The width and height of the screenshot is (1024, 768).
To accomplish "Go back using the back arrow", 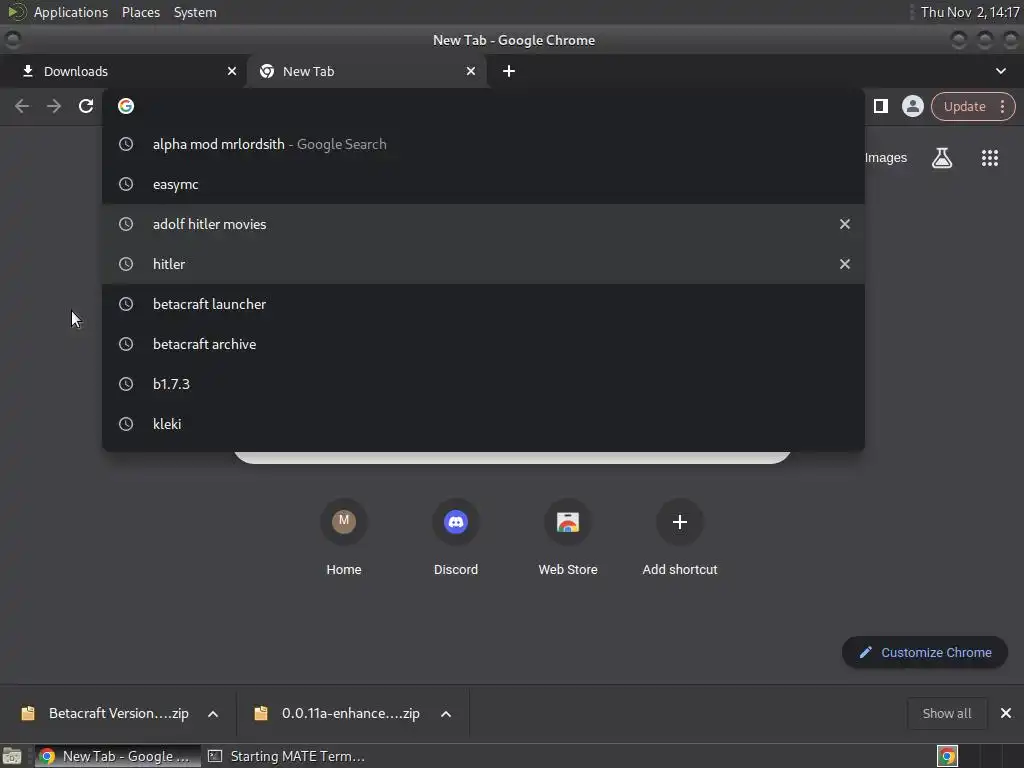I will pyautogui.click(x=22, y=106).
